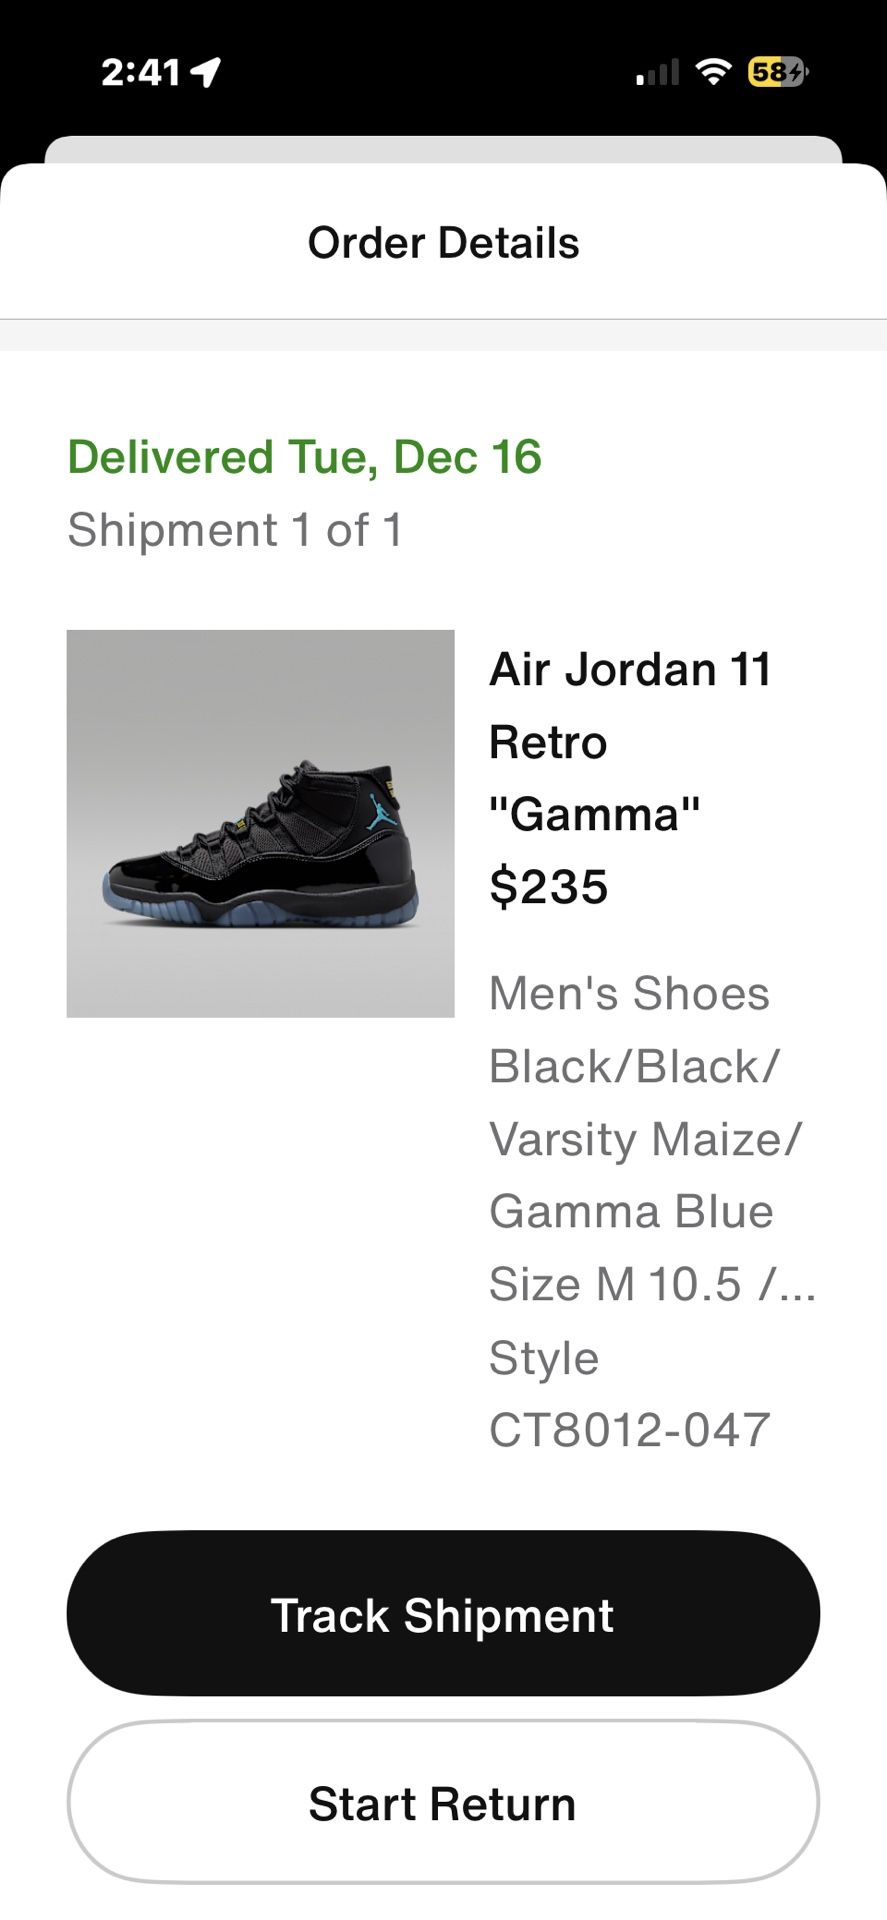Viewport: 887px width, 1920px height.
Task: Tap the Shipment 1 of 1 label
Action: click(235, 530)
